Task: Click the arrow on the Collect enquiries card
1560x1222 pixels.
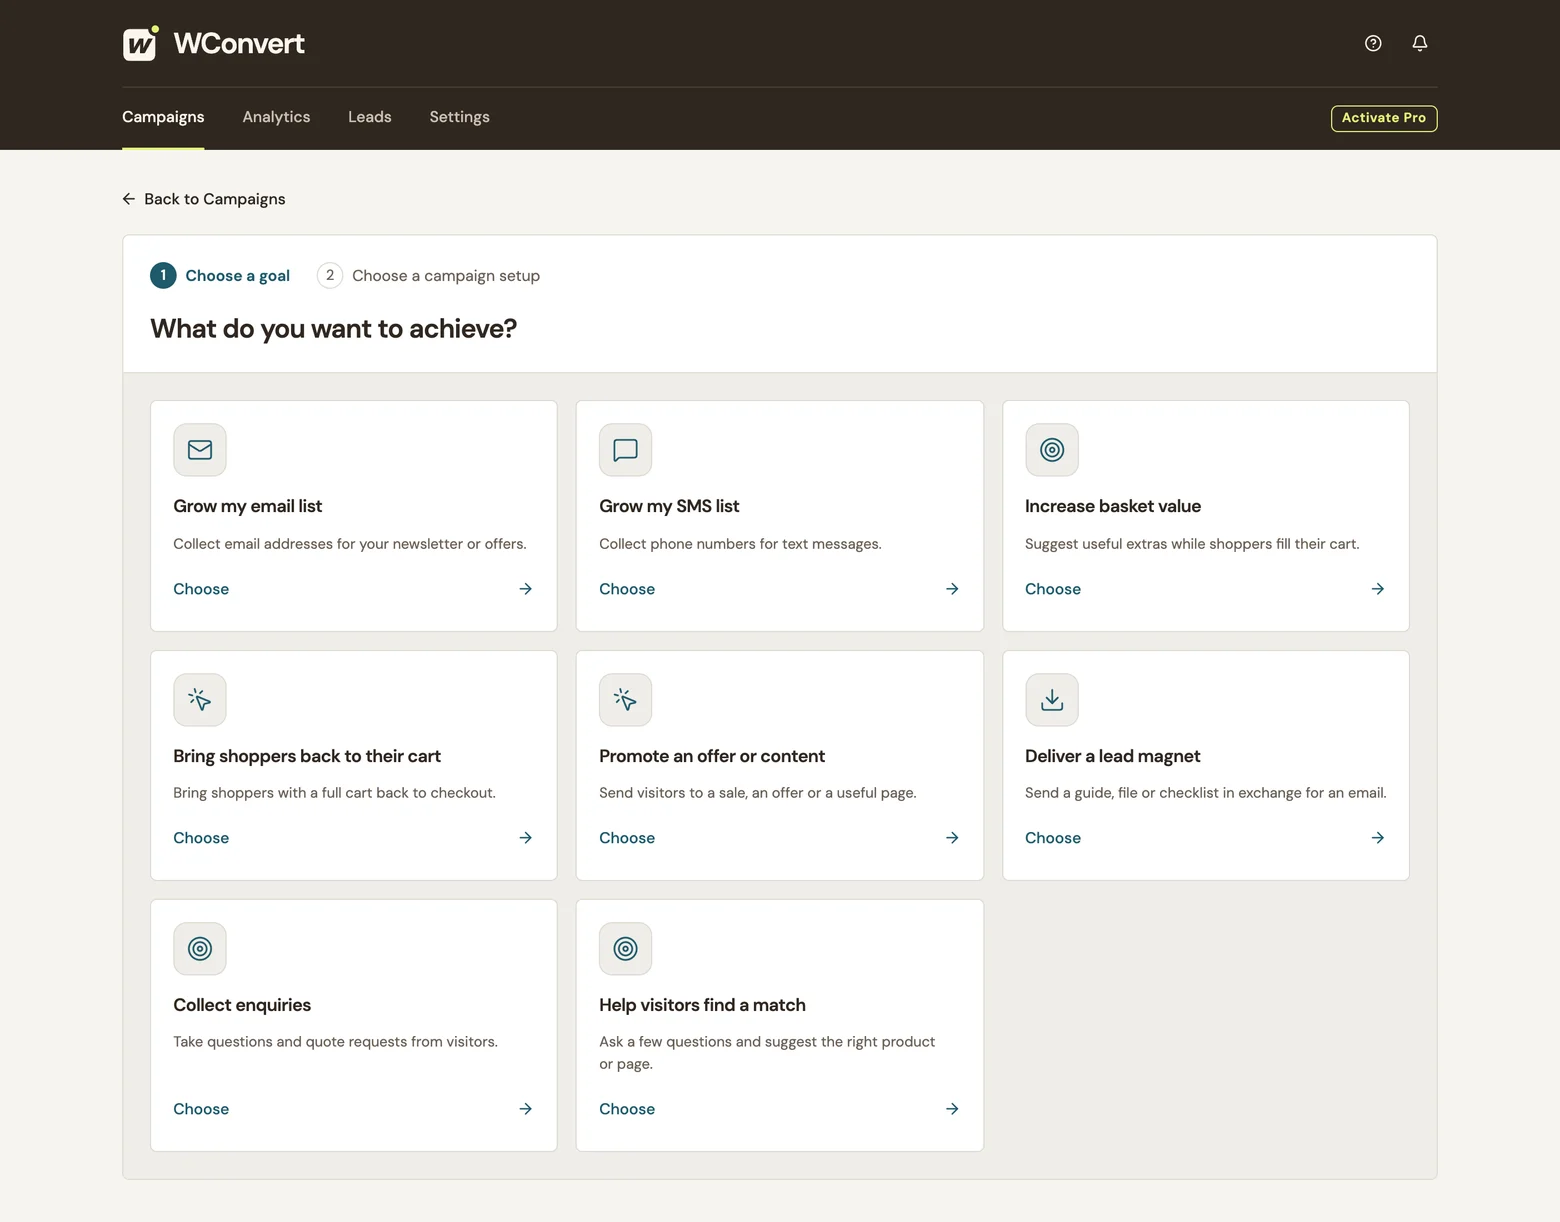Action: [526, 1109]
